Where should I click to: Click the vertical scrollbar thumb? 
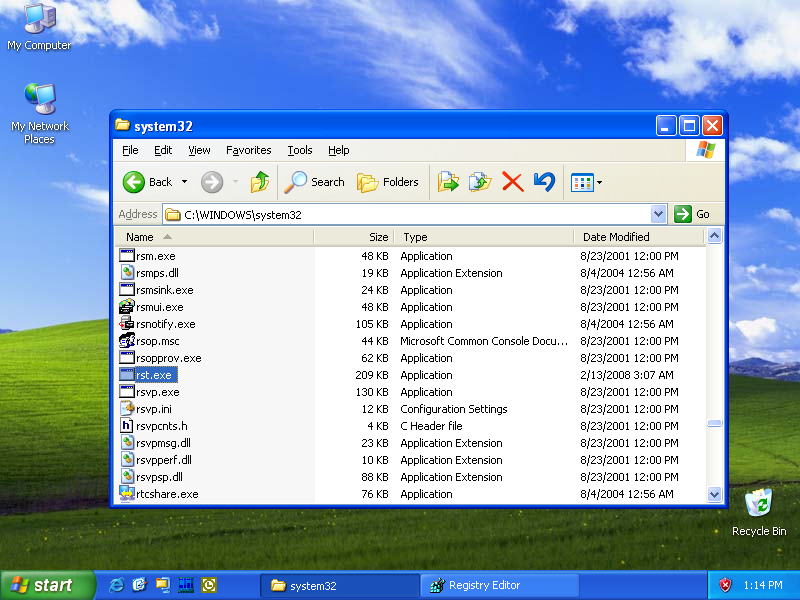(x=714, y=423)
